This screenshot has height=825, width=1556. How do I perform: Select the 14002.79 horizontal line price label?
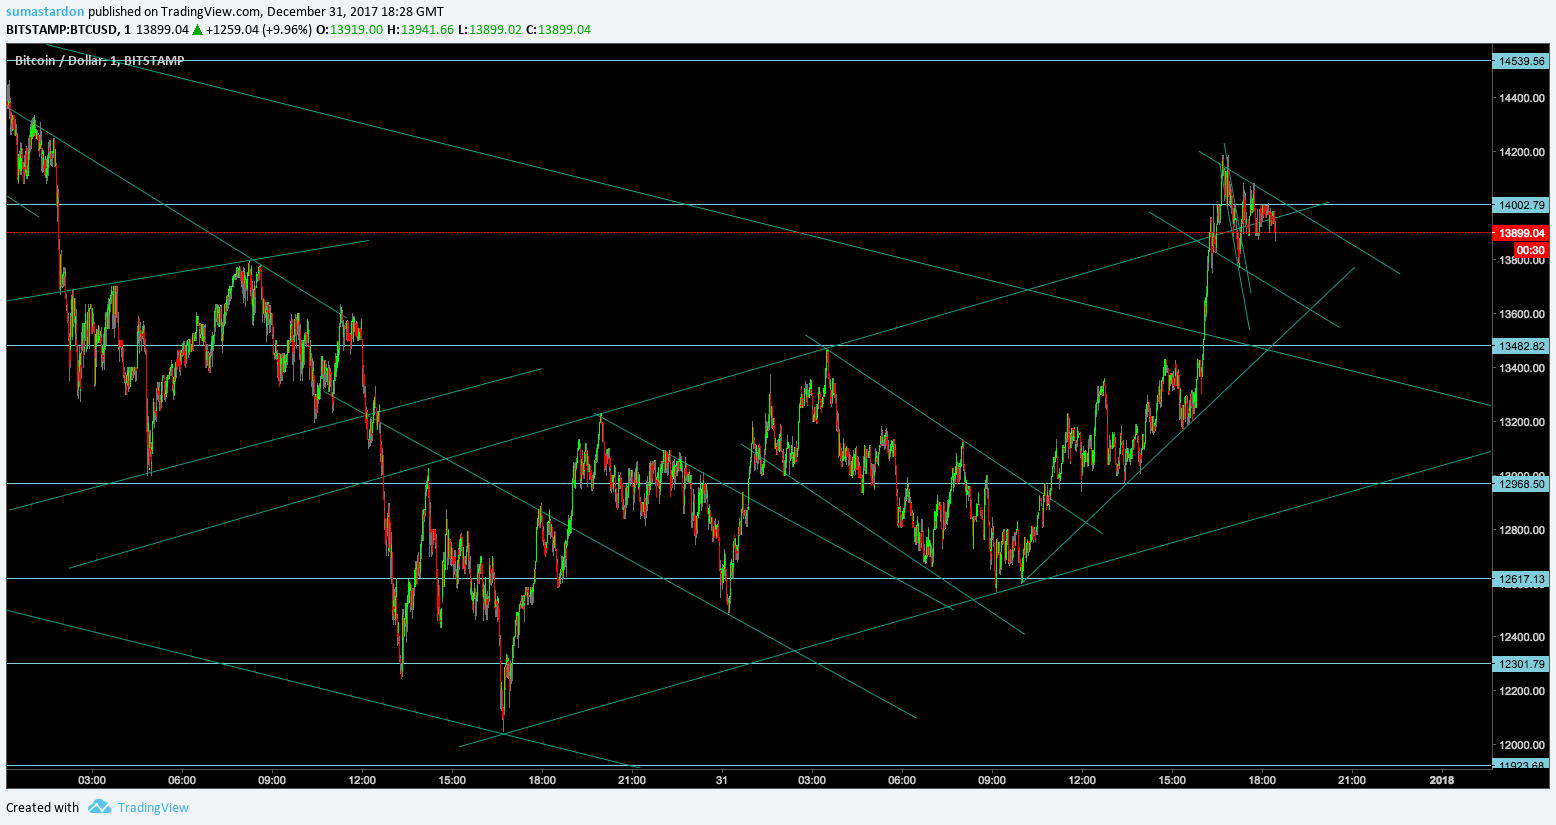coord(1521,205)
